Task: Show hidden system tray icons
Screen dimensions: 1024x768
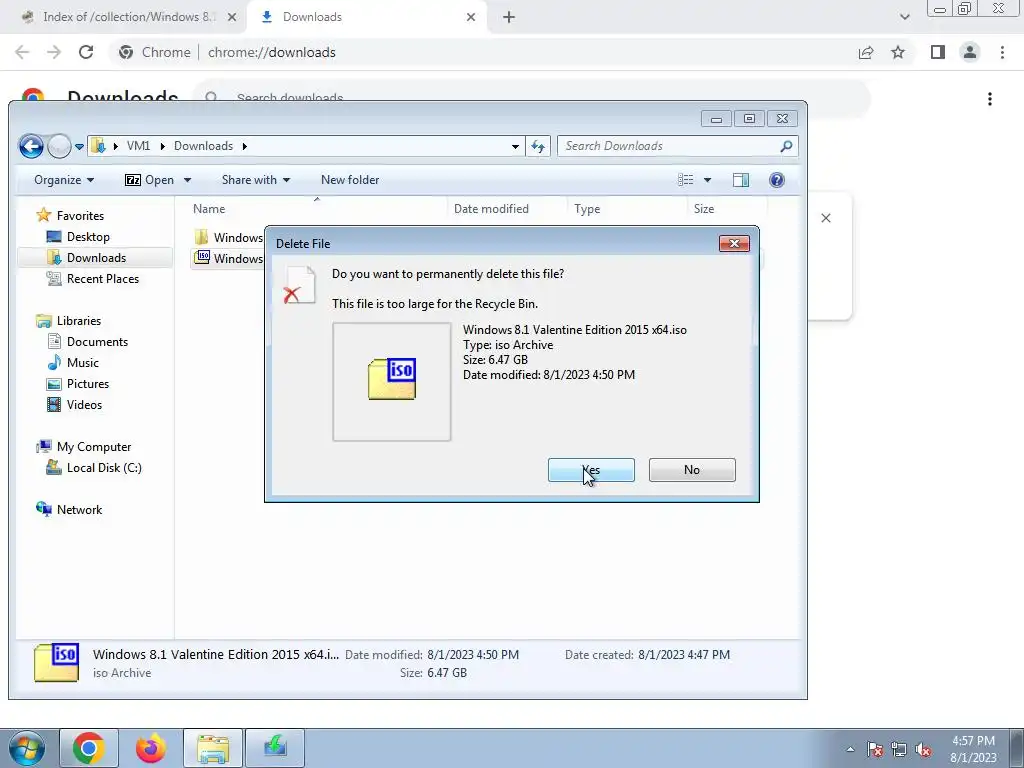Action: (x=850, y=749)
